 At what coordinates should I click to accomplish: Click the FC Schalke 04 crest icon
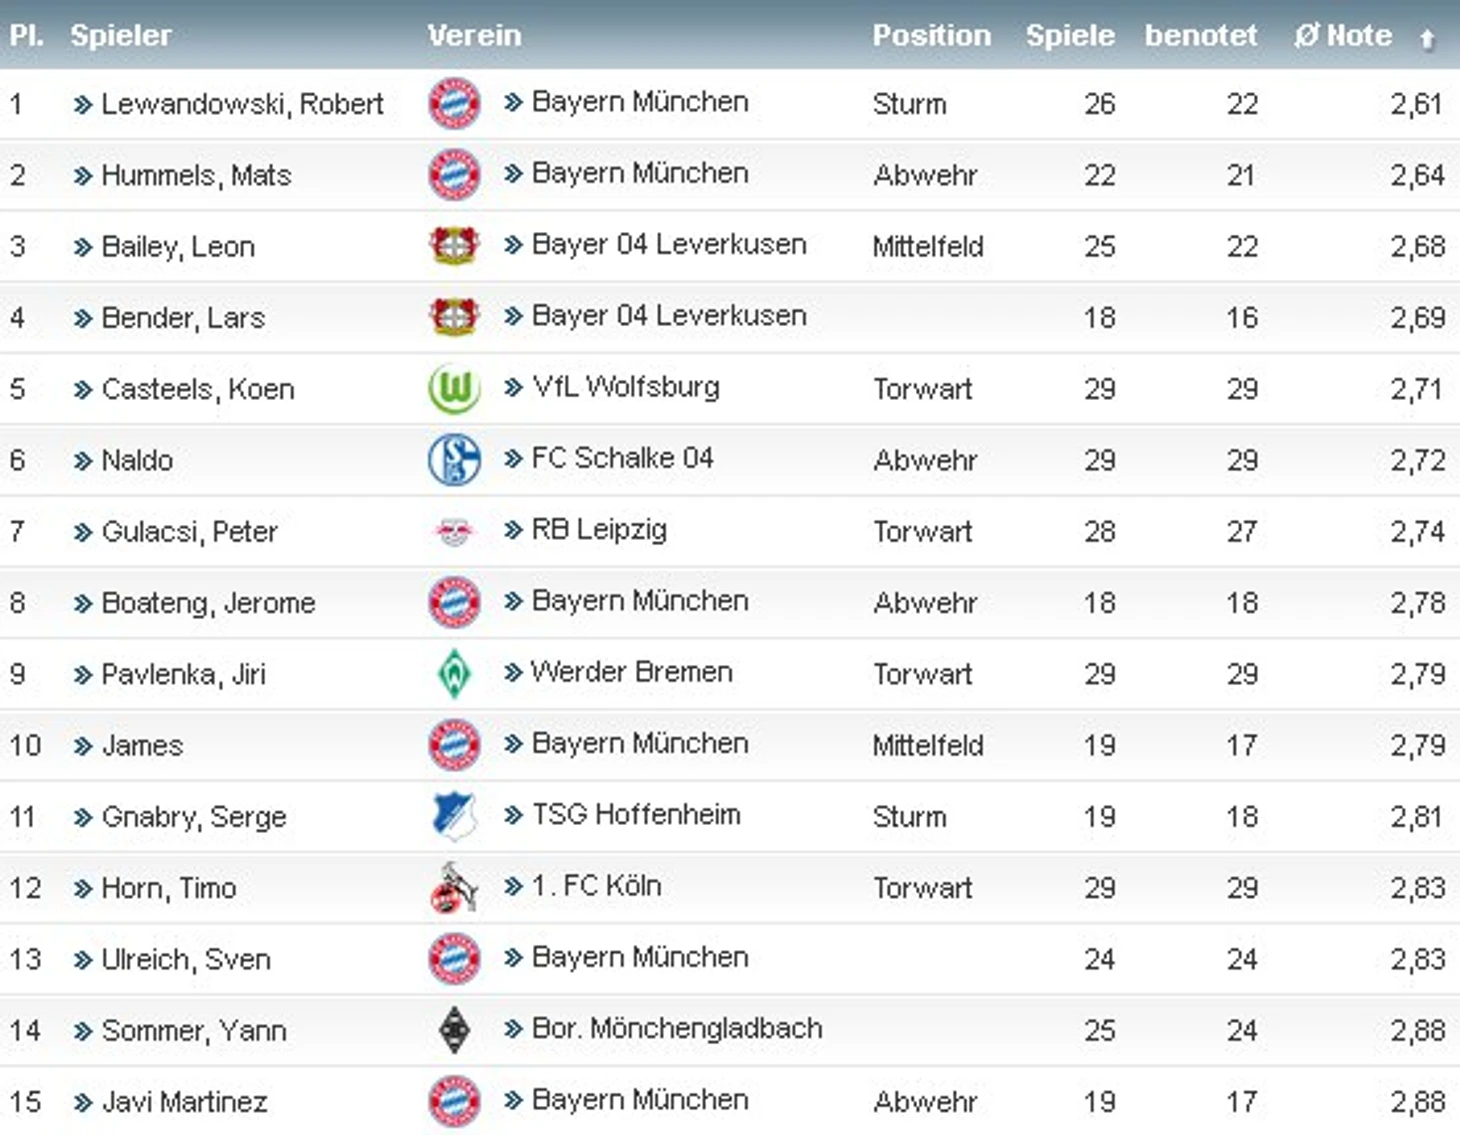[x=454, y=460]
